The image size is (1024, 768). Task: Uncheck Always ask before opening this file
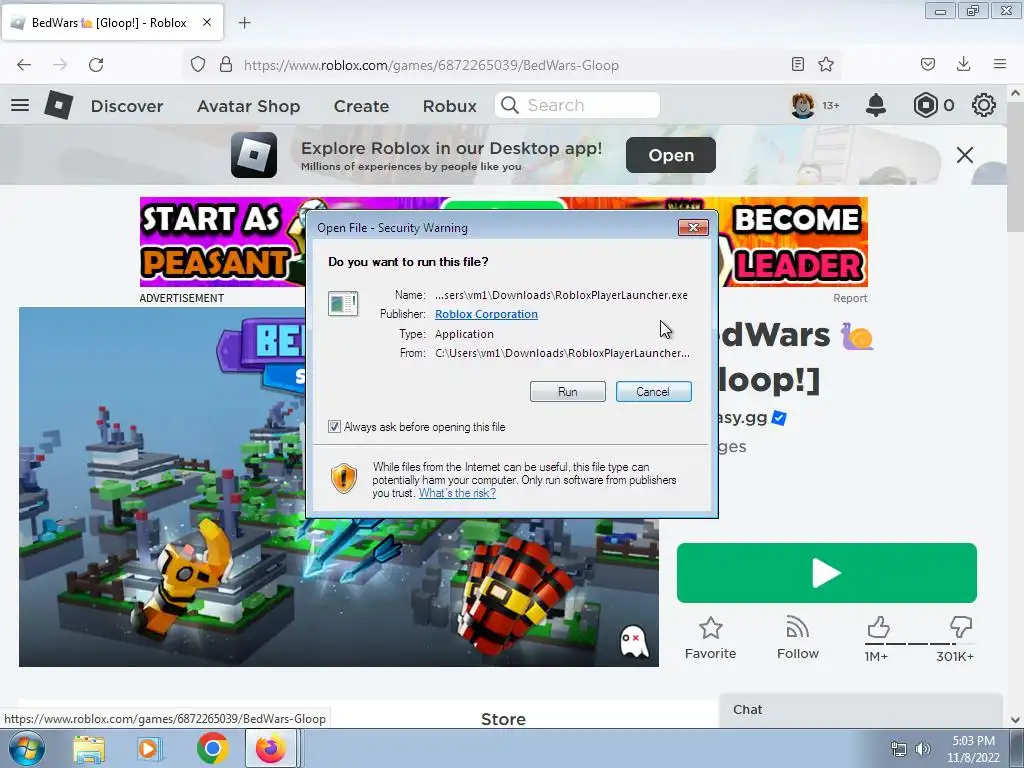[334, 427]
